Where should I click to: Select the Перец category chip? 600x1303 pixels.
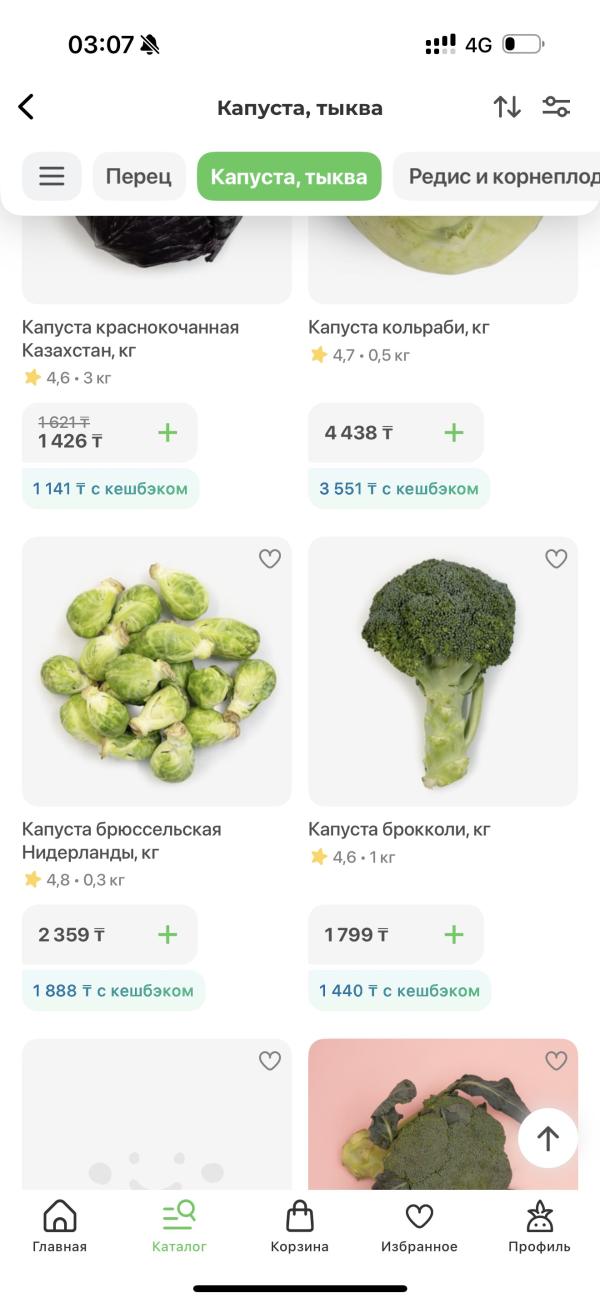pyautogui.click(x=139, y=177)
